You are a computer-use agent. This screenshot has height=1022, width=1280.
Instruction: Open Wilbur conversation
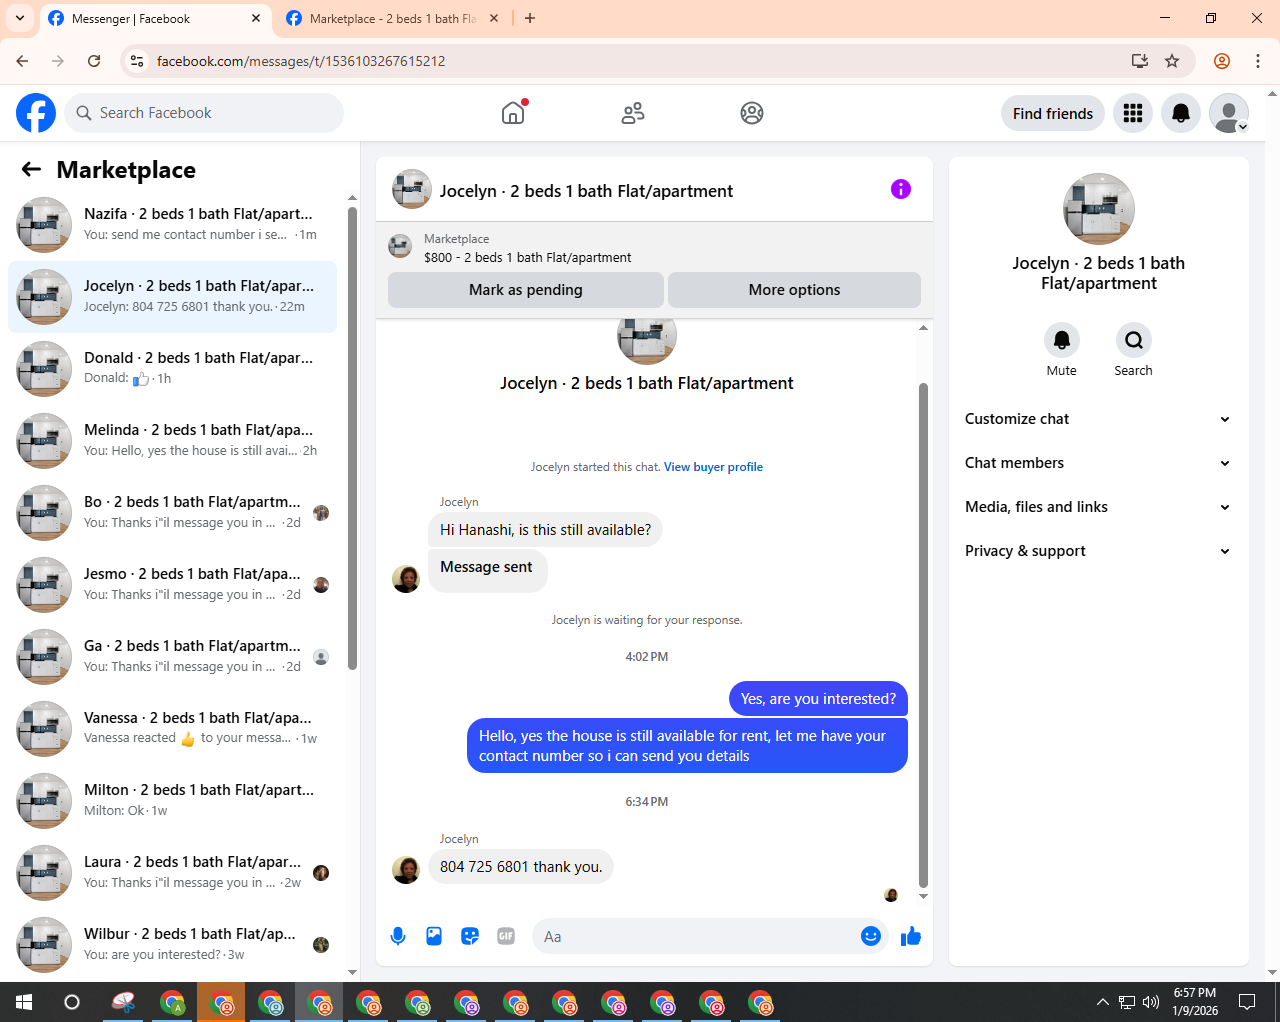click(x=172, y=945)
